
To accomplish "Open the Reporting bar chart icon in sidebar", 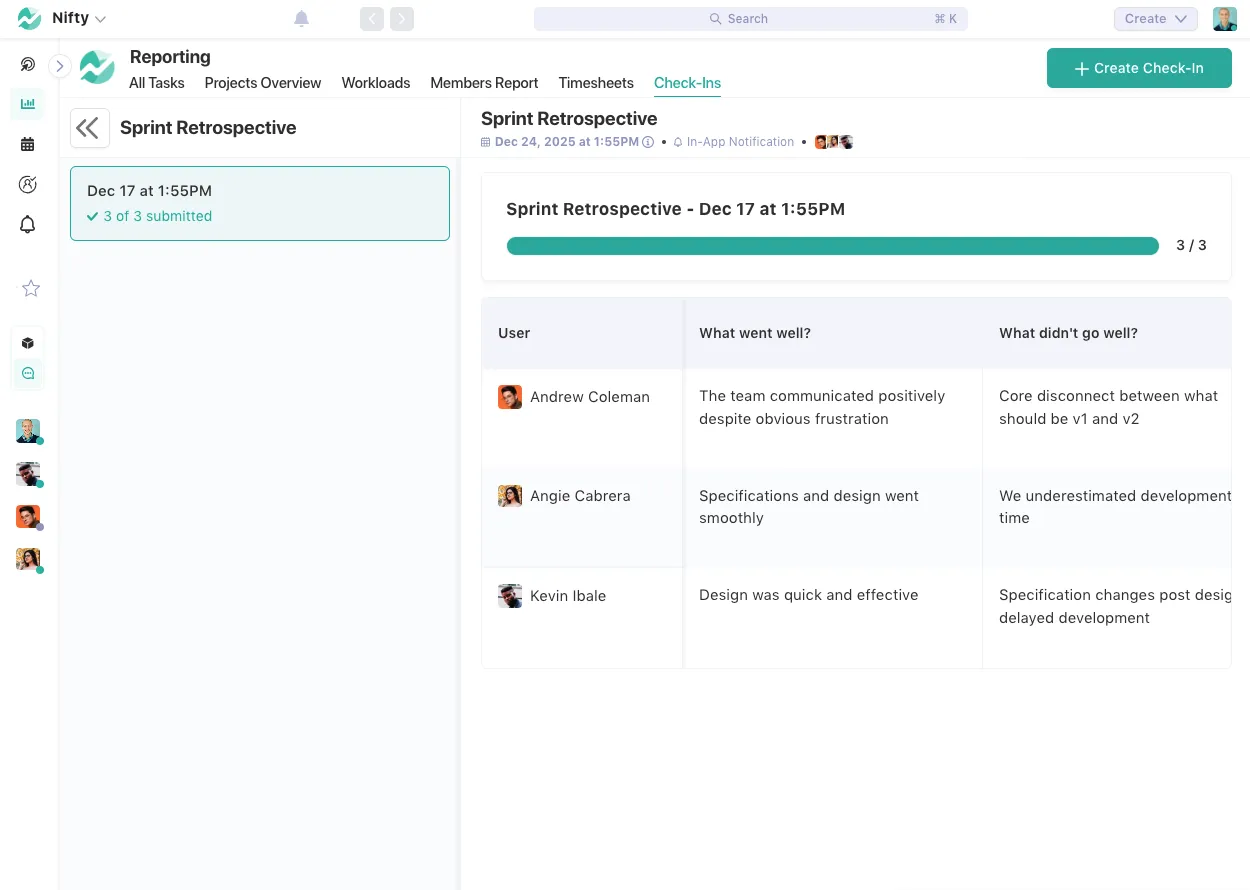I will 27,104.
